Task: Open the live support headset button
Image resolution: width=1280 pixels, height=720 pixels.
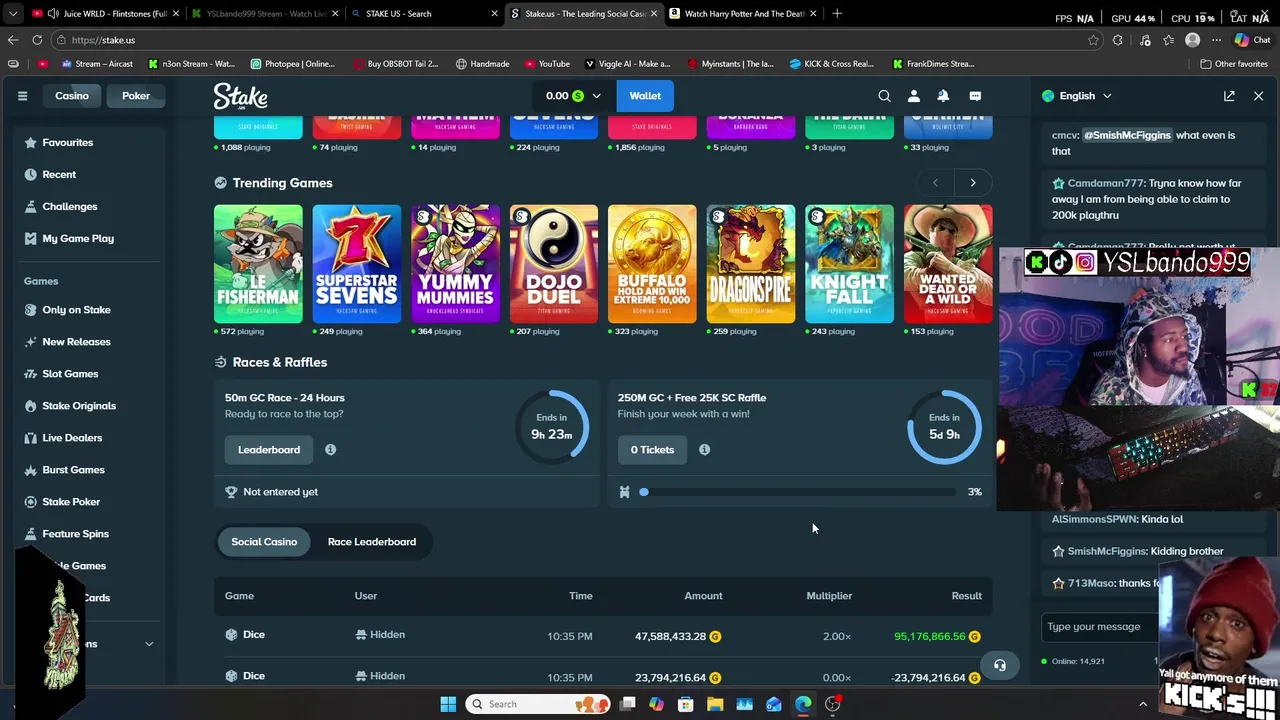Action: 999,665
